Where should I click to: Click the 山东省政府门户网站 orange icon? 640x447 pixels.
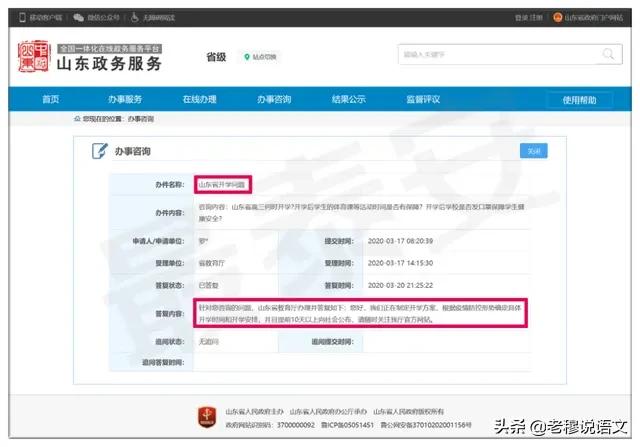(558, 17)
